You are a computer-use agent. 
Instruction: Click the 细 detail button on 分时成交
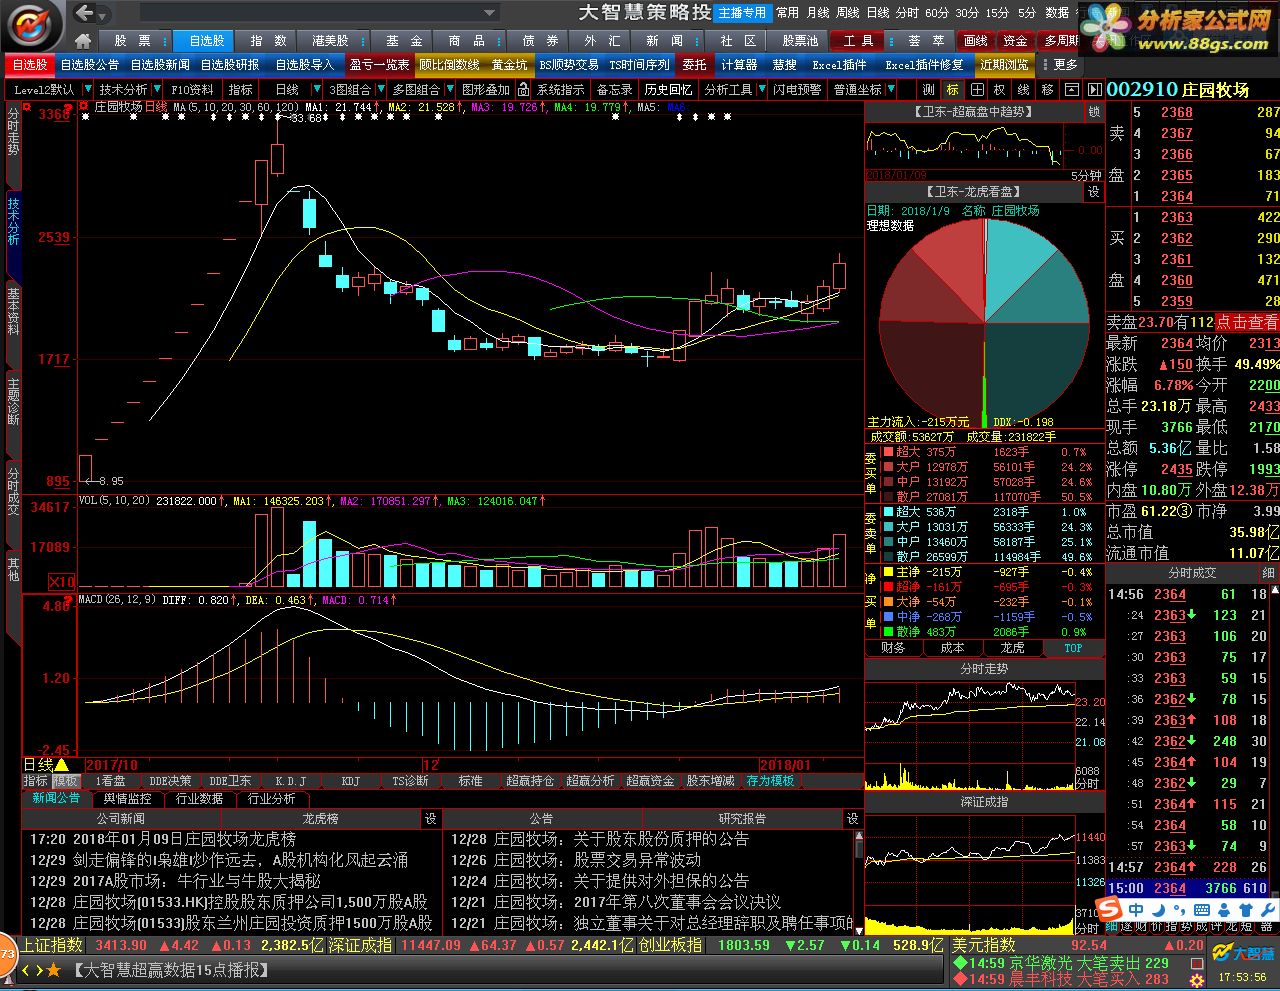pos(1268,573)
